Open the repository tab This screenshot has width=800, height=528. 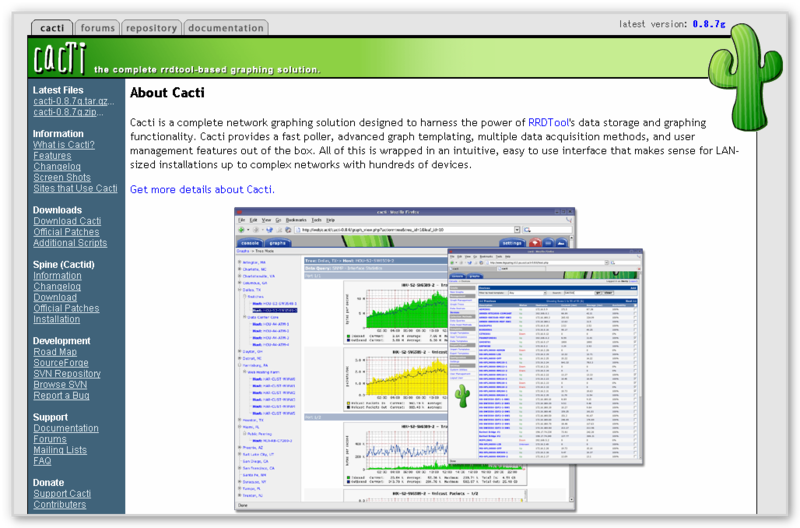click(151, 28)
